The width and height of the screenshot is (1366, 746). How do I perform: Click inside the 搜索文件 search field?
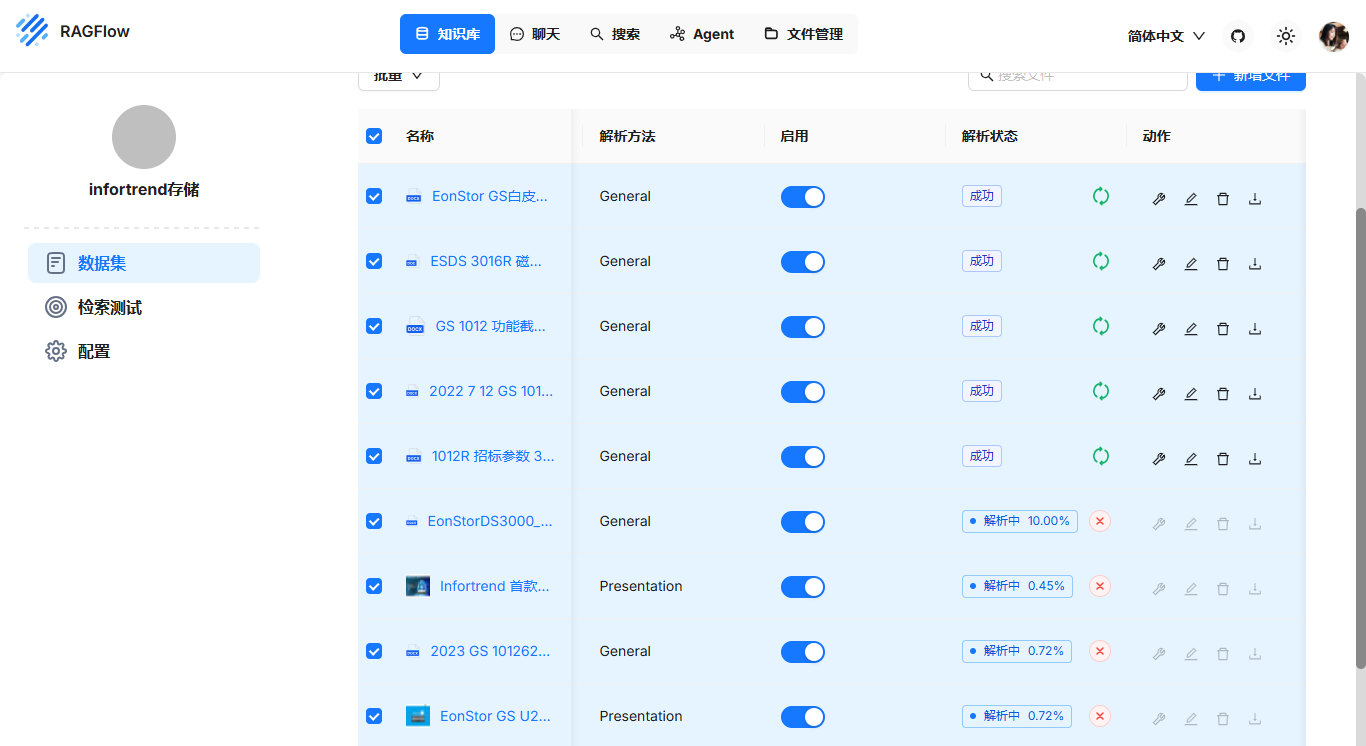point(1077,75)
